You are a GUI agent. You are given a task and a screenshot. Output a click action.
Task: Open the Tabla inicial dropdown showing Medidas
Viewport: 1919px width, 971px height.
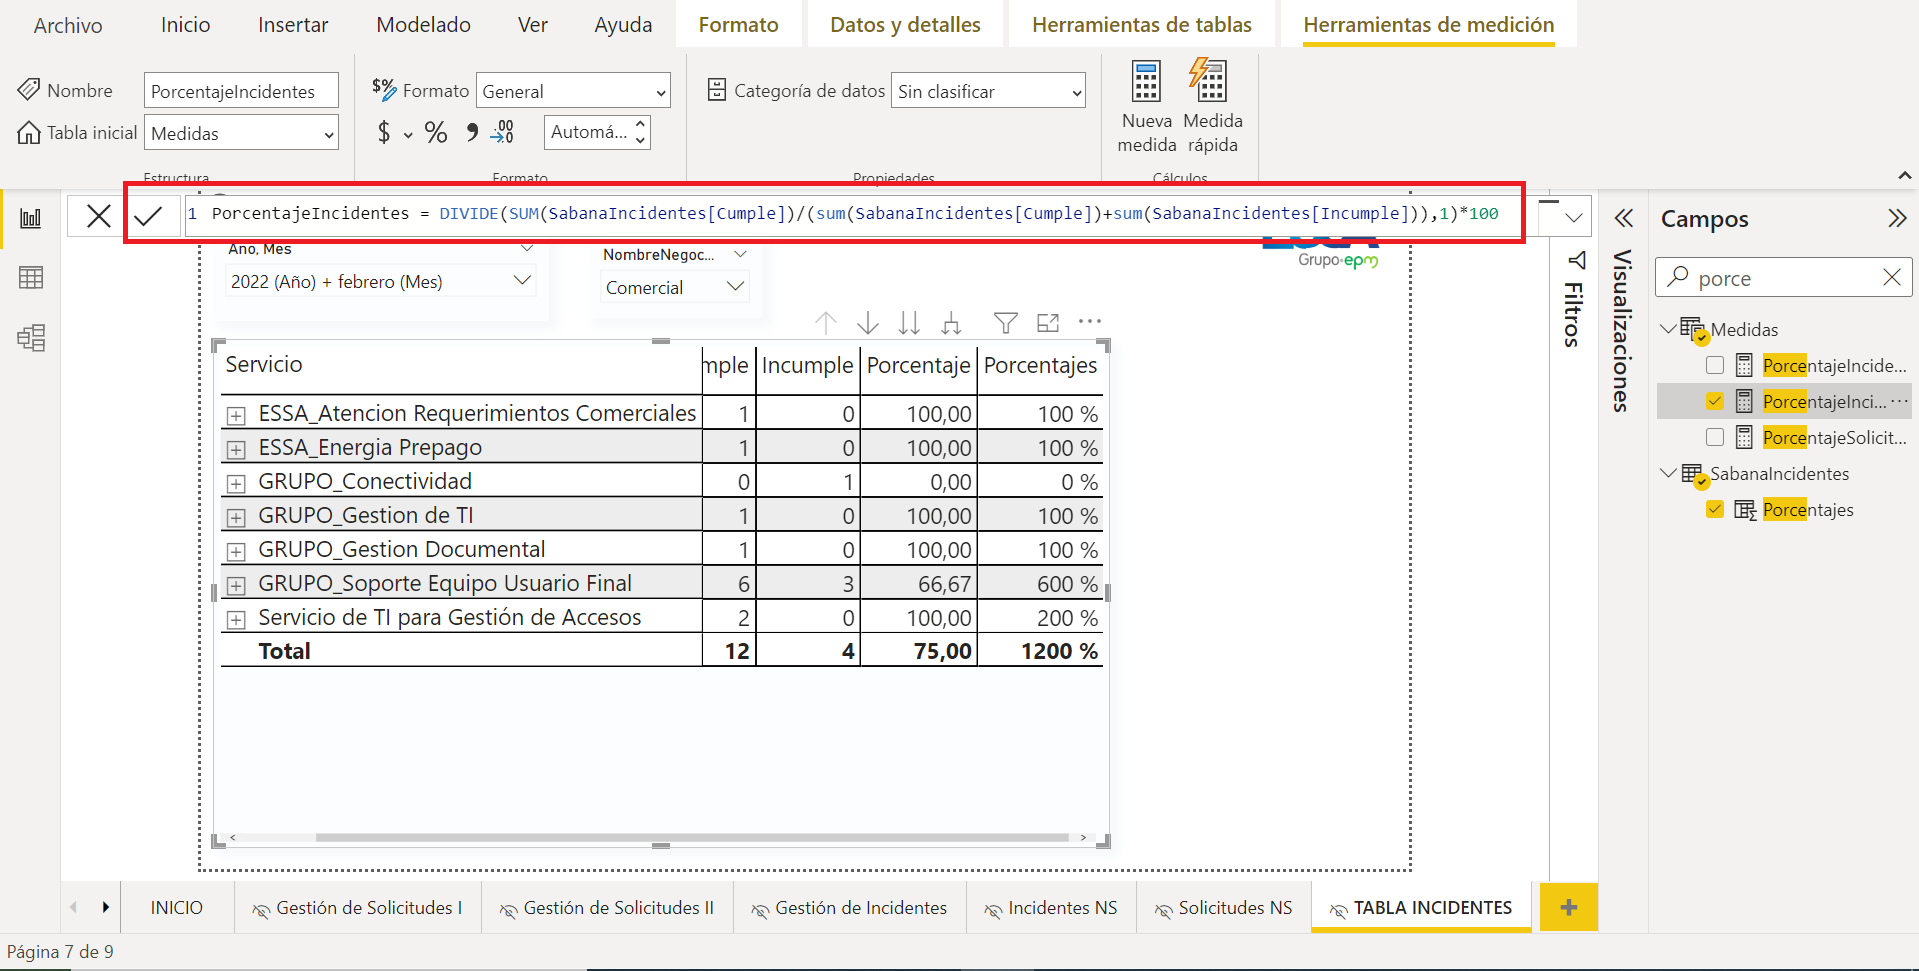coord(242,133)
